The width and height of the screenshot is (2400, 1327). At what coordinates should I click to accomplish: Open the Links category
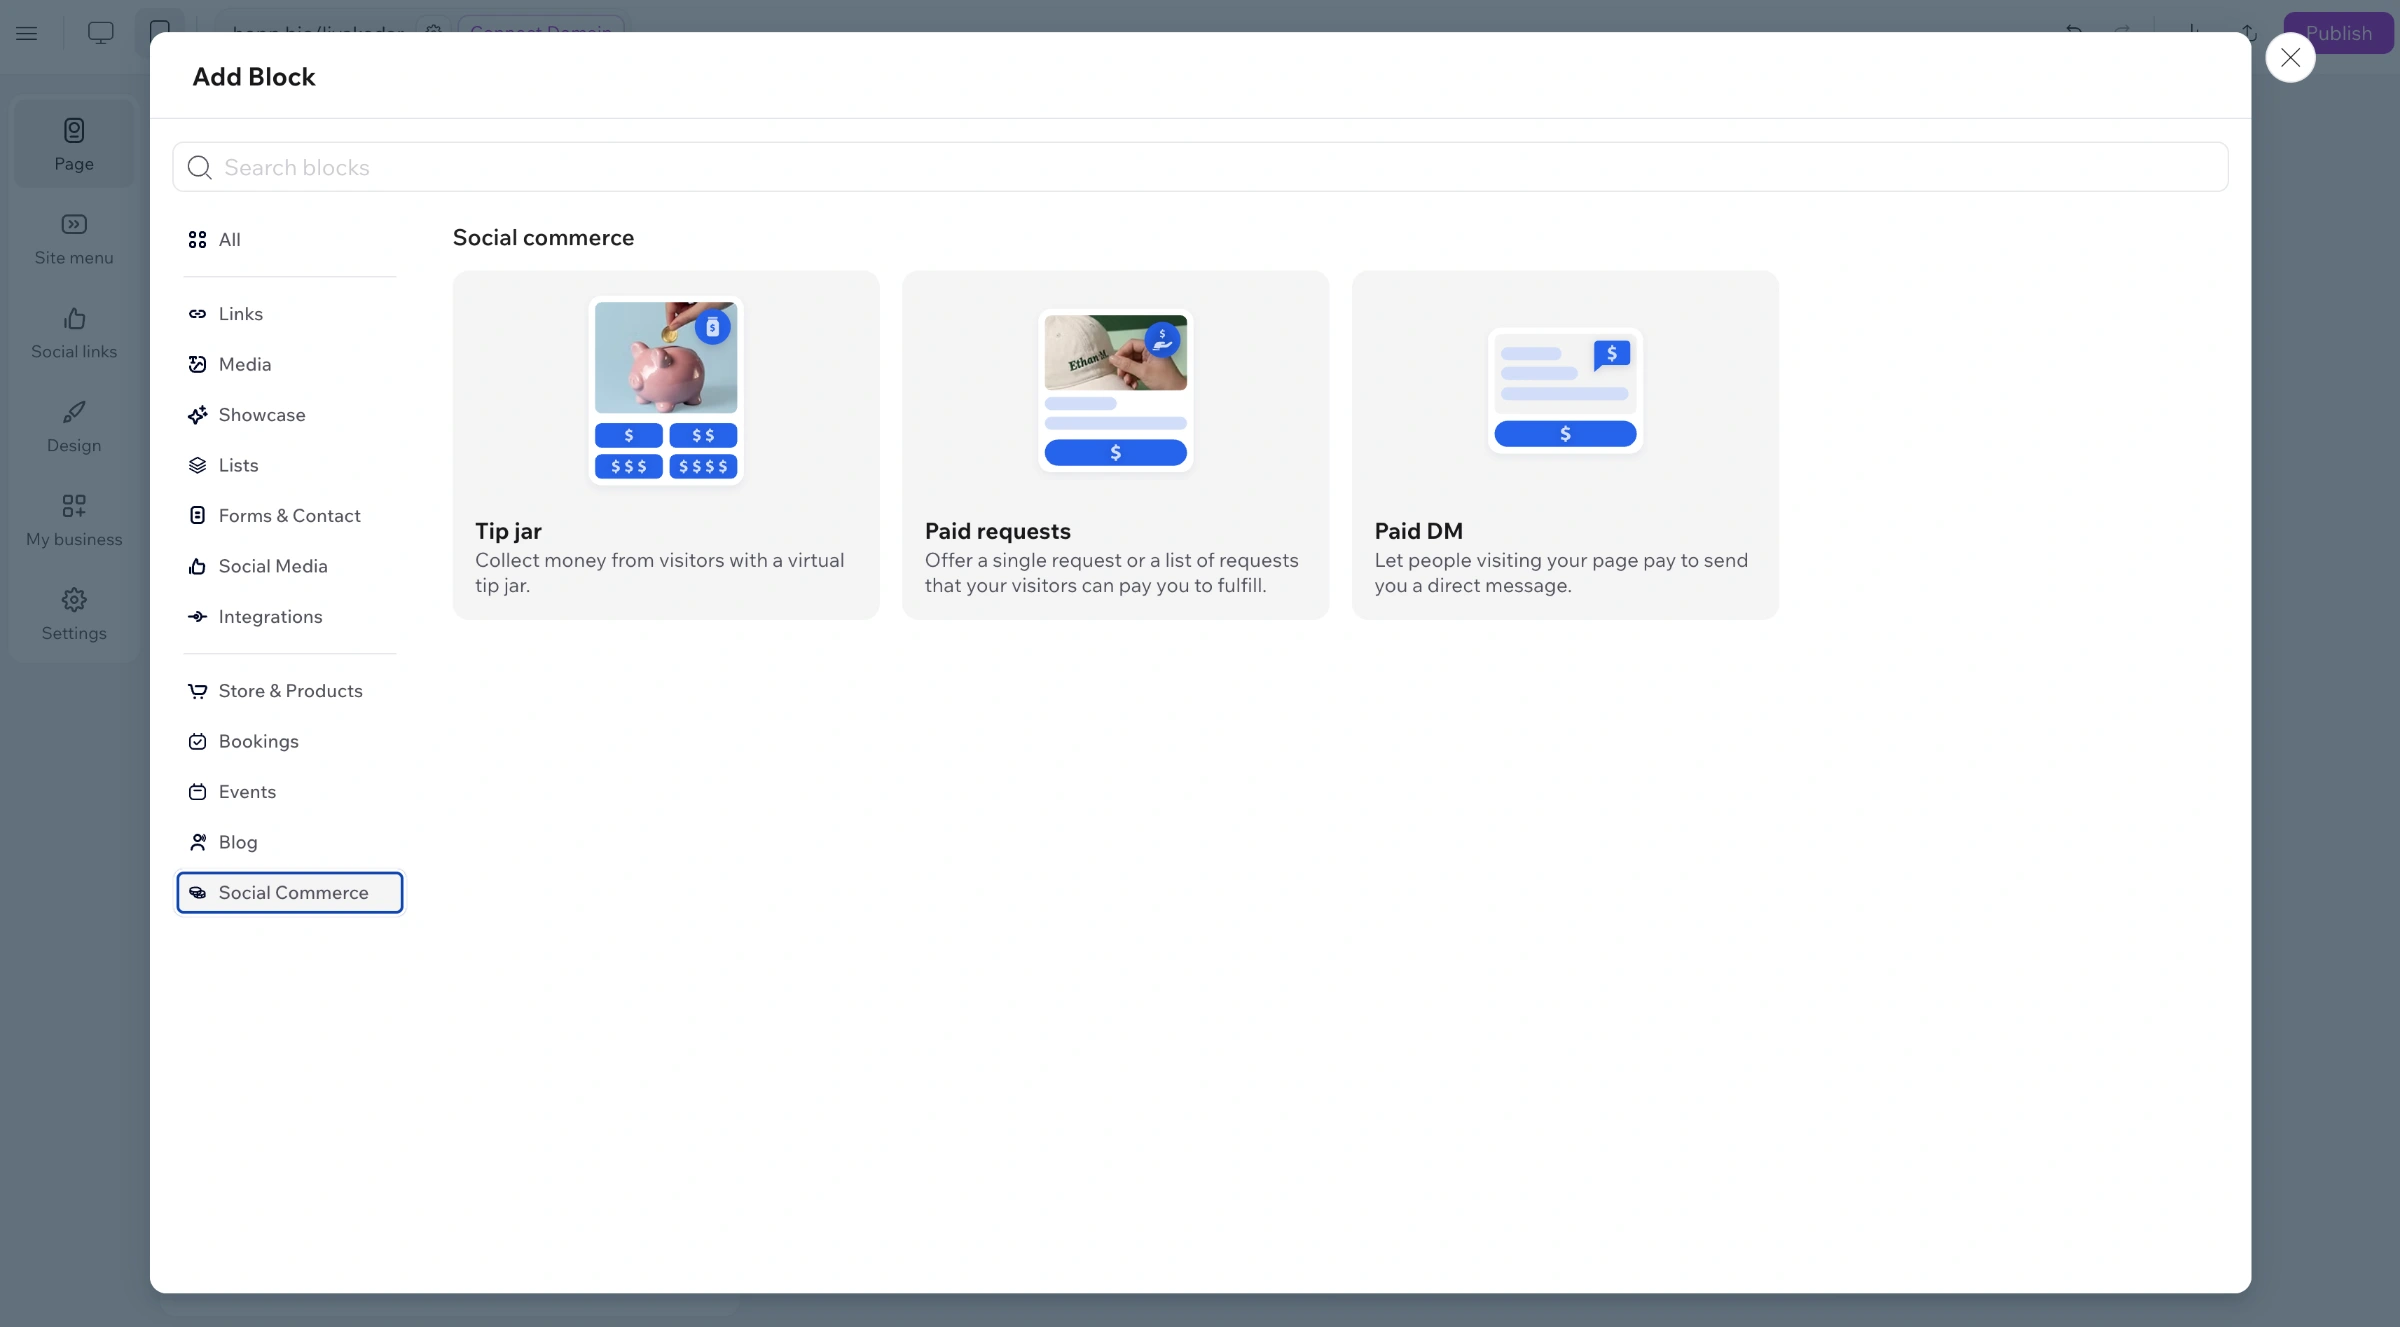point(290,314)
